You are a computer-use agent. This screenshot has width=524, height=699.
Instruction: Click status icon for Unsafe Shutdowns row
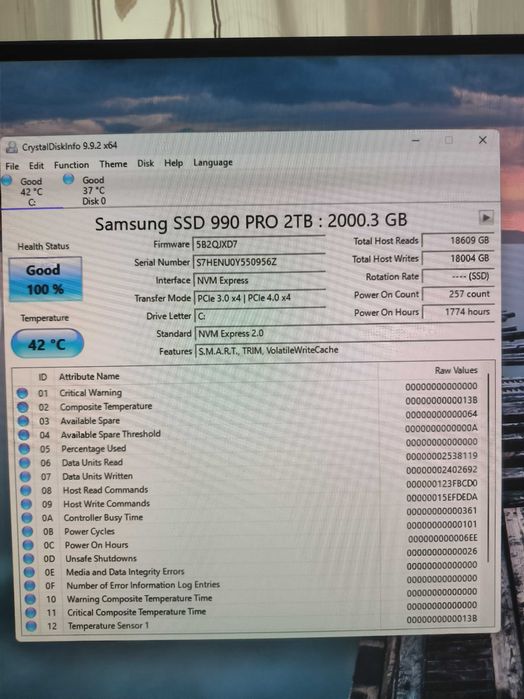coord(29,559)
